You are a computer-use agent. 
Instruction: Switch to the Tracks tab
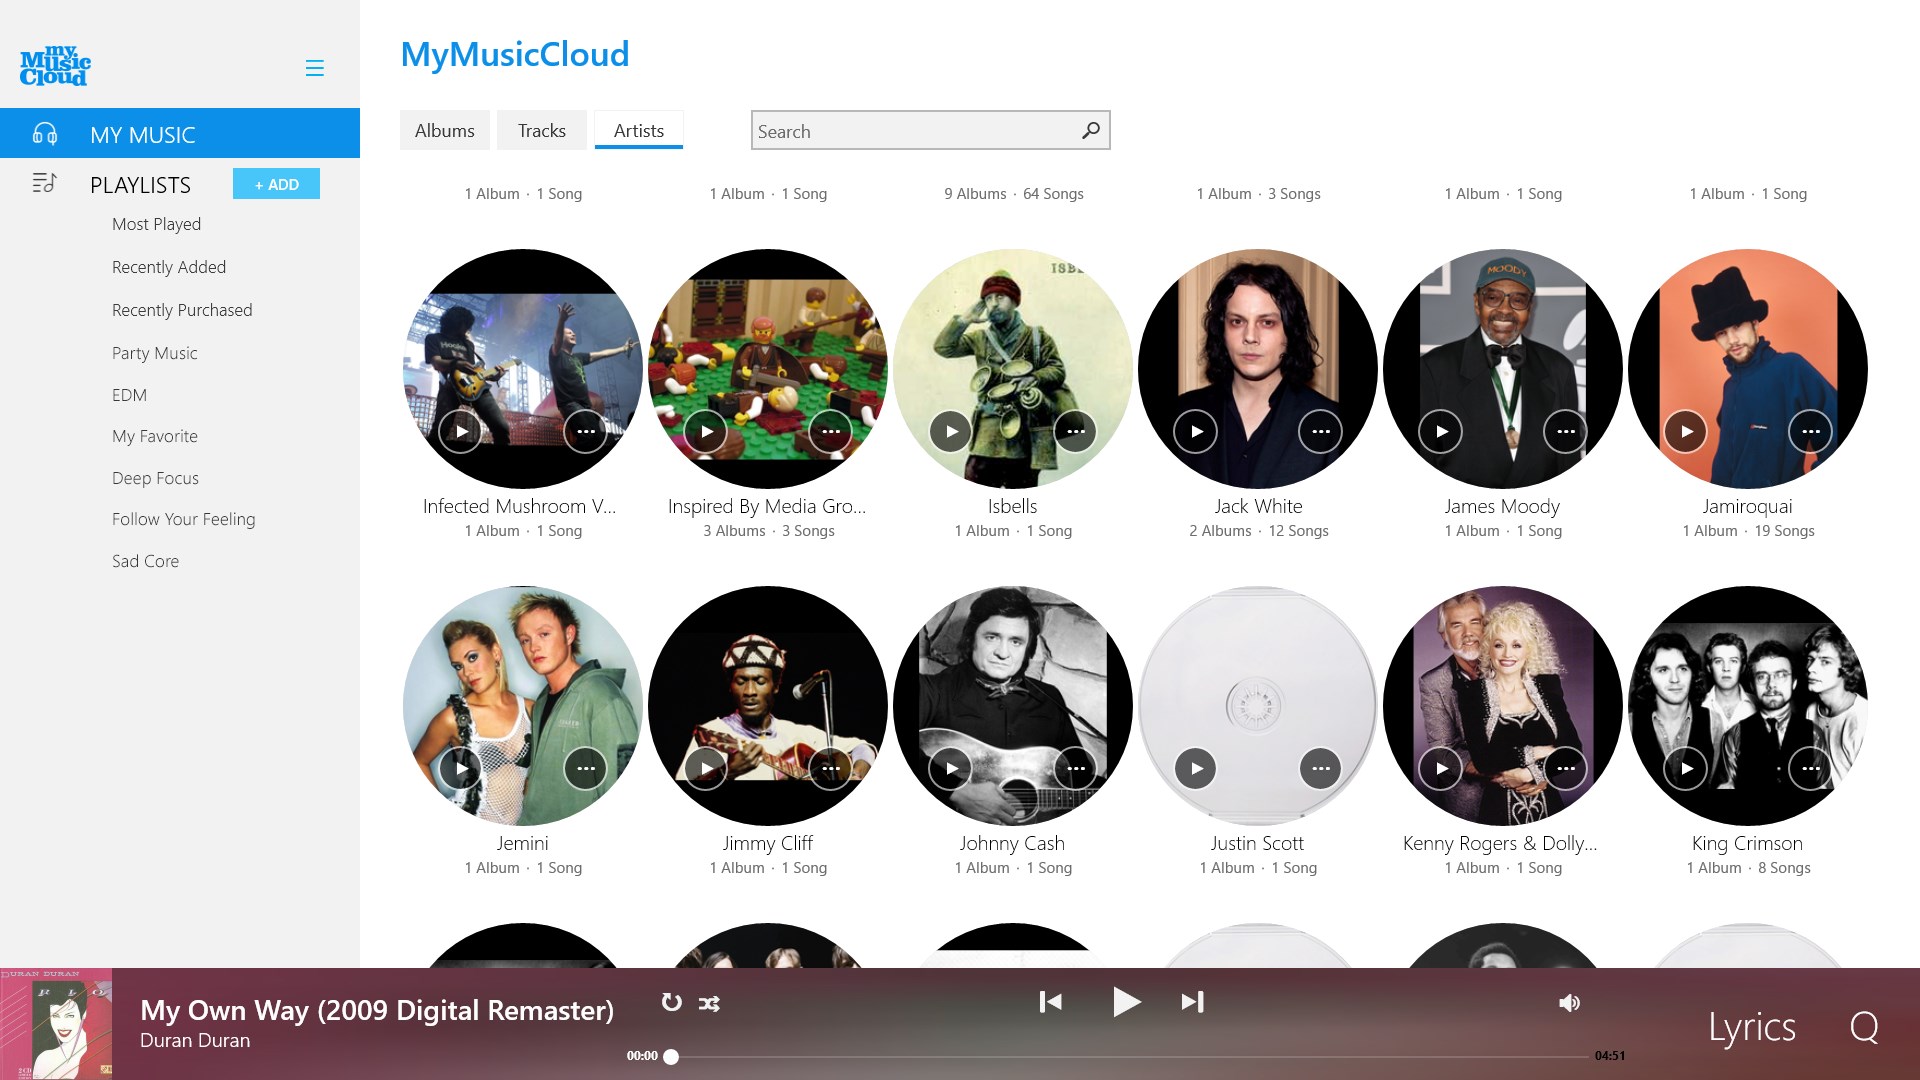[x=542, y=130]
